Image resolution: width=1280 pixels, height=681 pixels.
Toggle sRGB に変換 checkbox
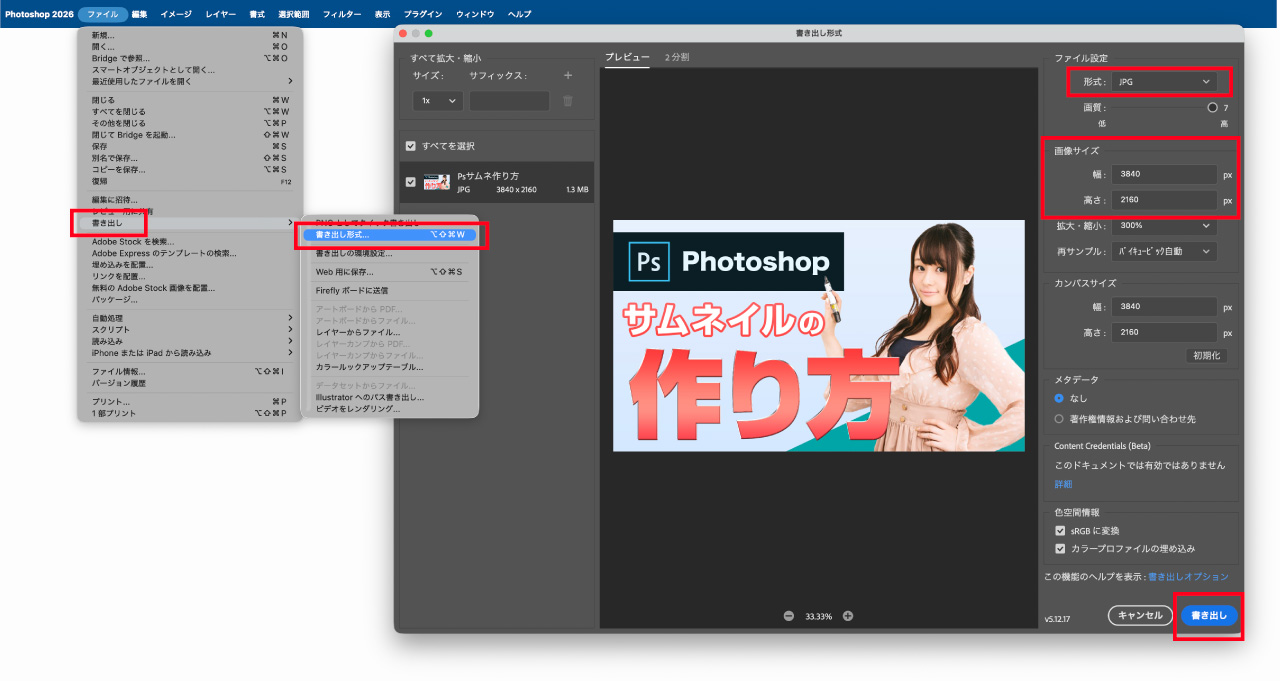pos(1060,531)
